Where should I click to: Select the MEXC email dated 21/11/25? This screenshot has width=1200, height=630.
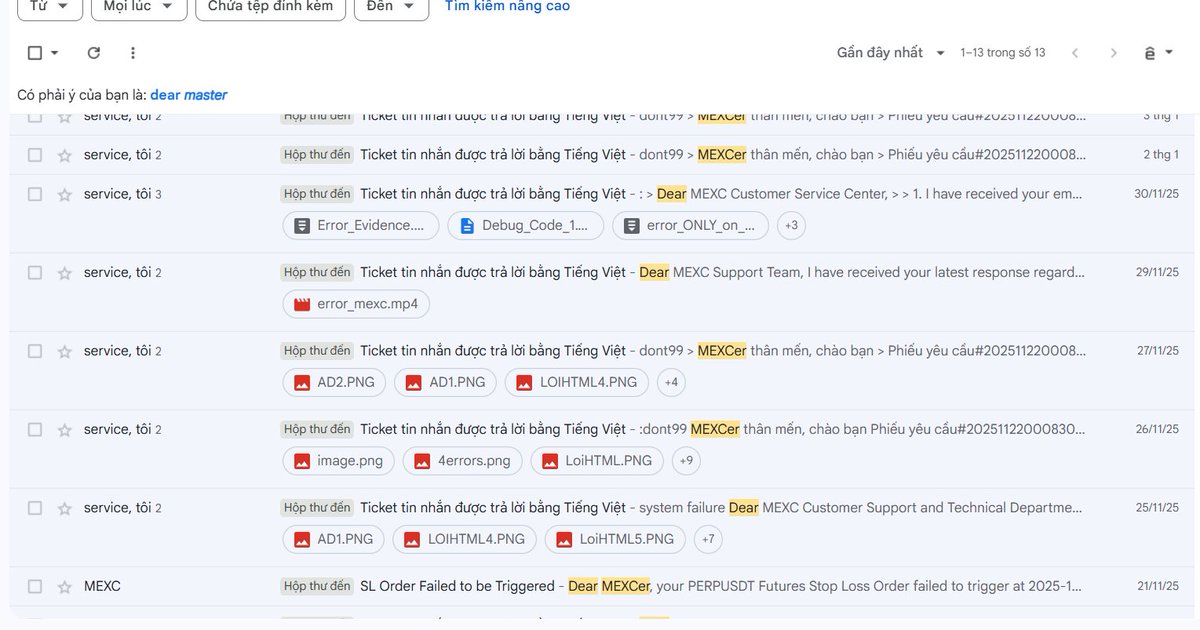coord(35,587)
